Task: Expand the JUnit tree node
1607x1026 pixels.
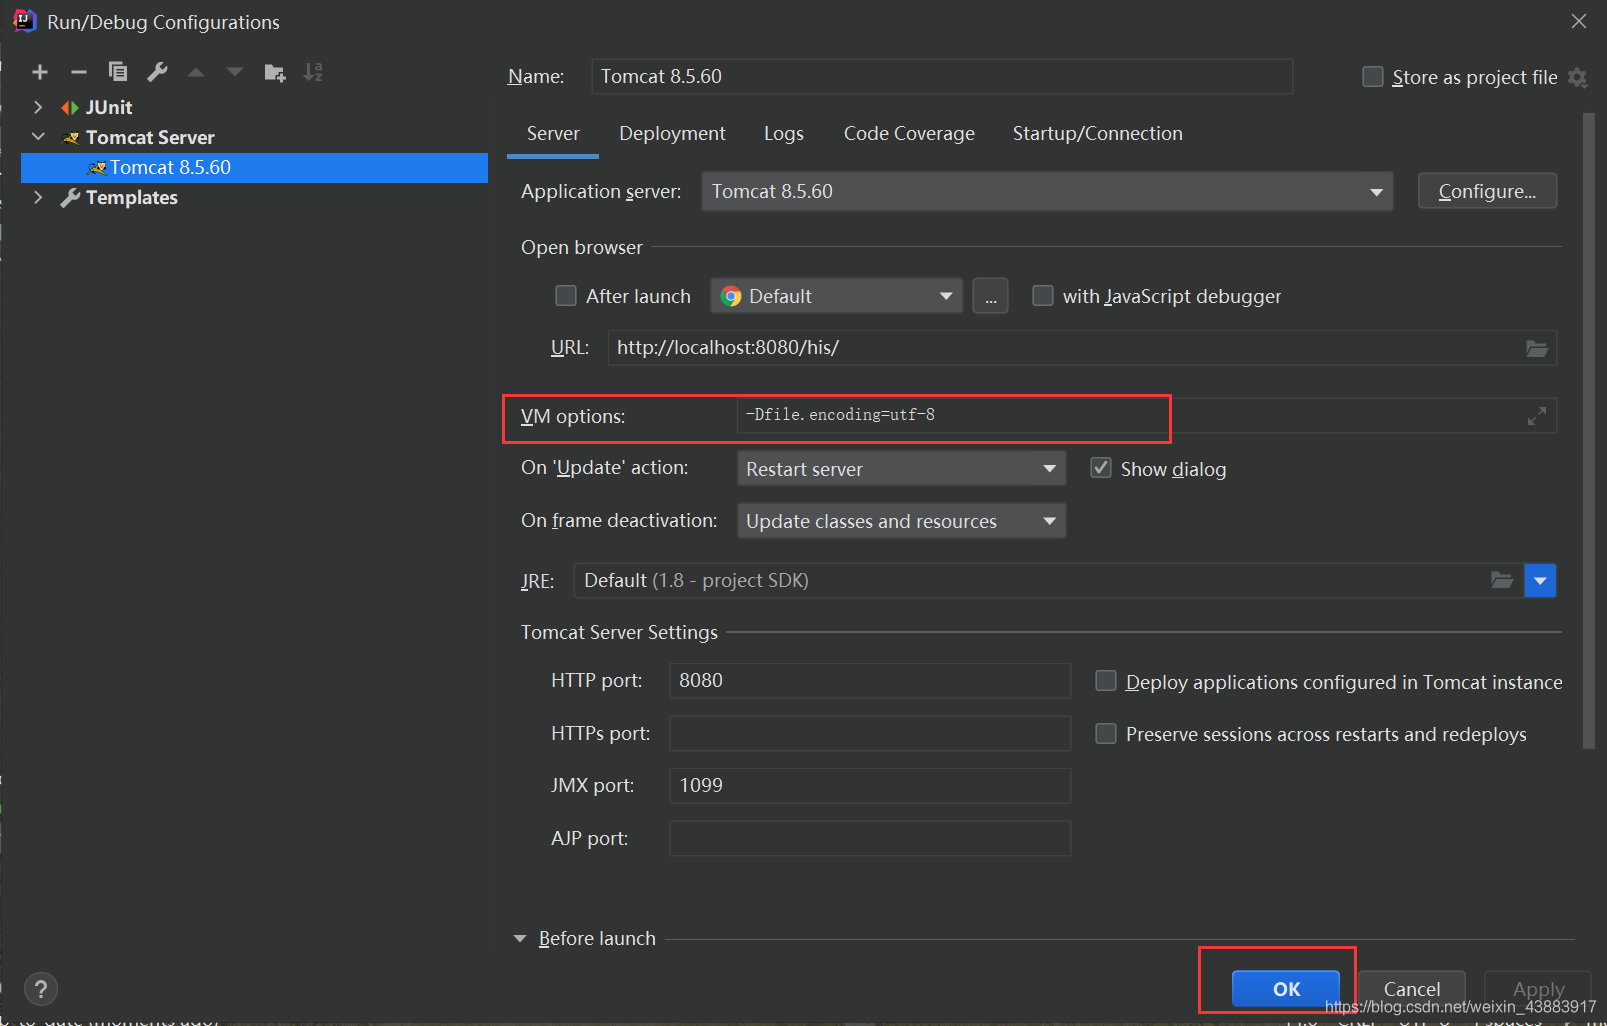Action: [x=38, y=107]
